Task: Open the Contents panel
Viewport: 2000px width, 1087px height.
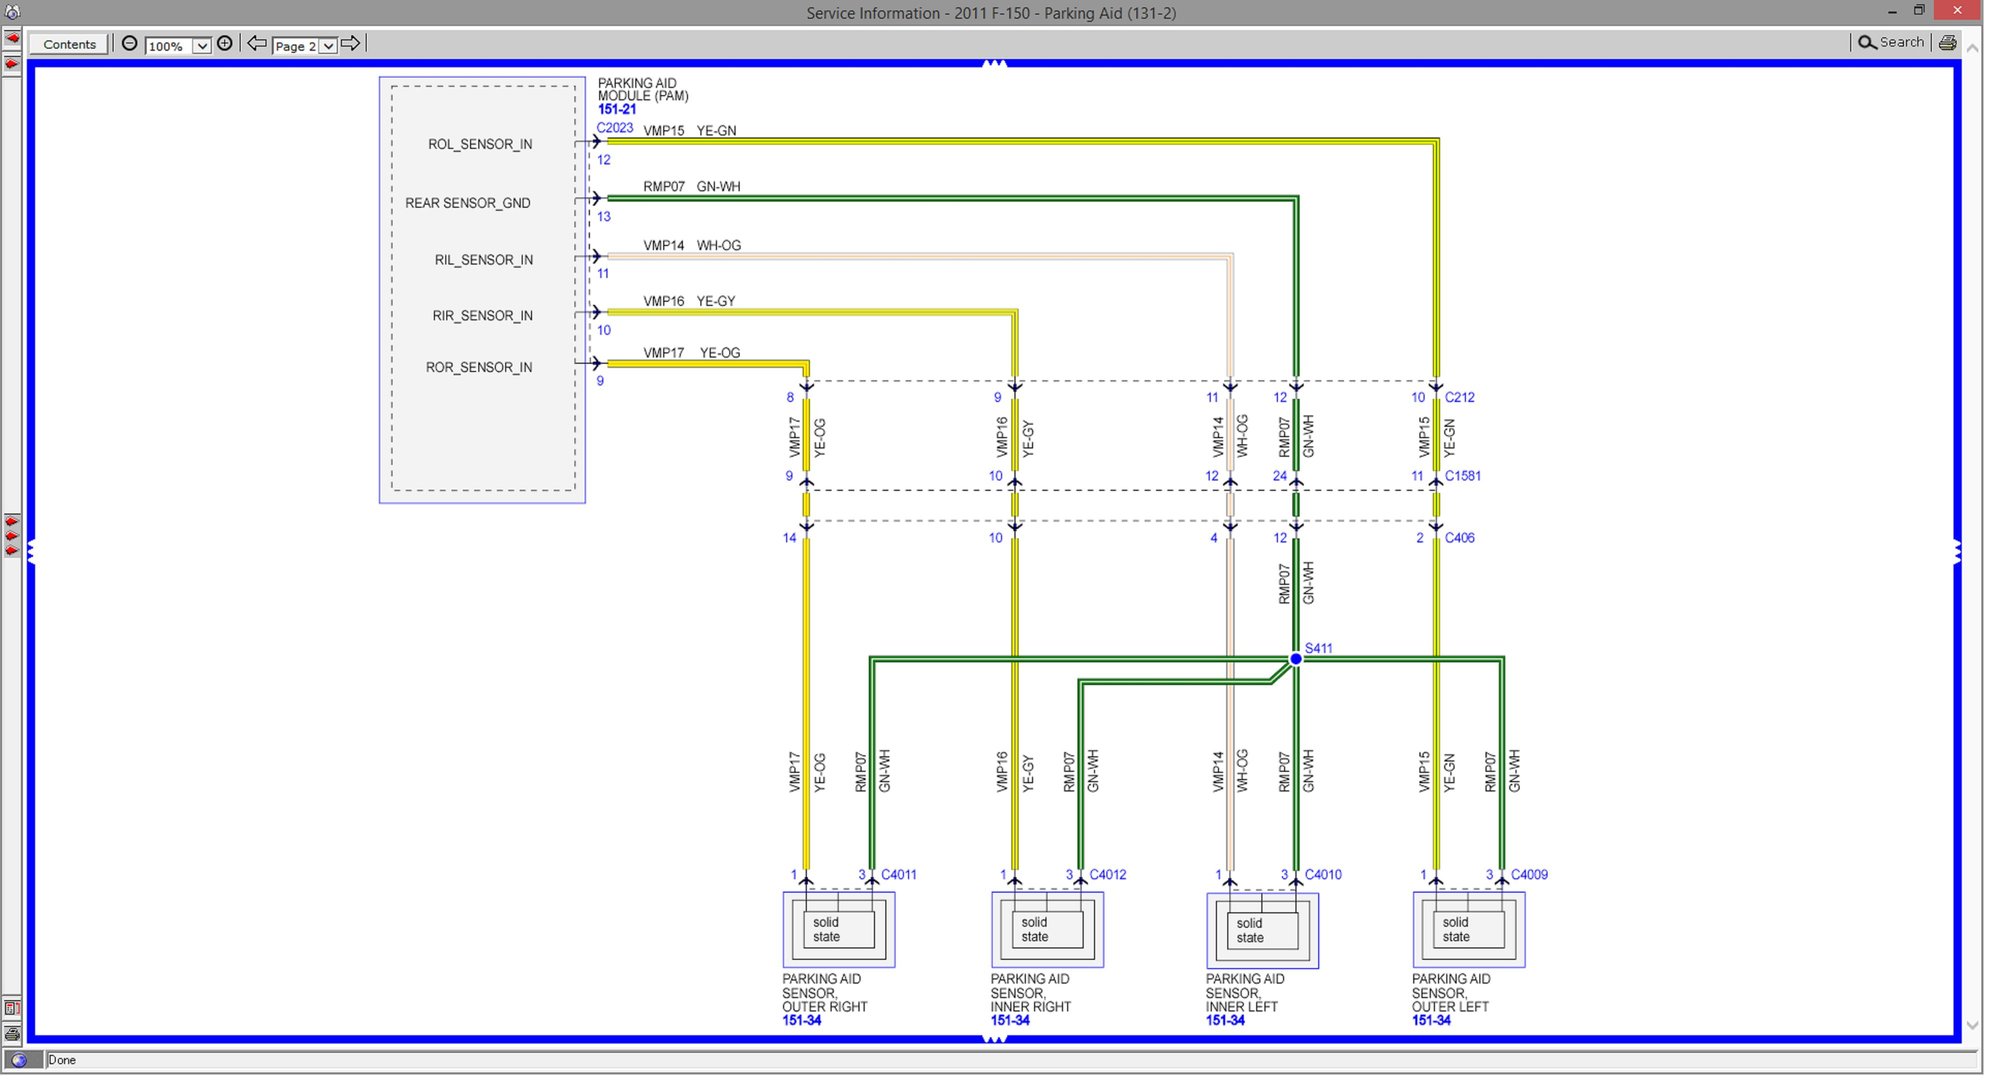Action: [x=69, y=43]
